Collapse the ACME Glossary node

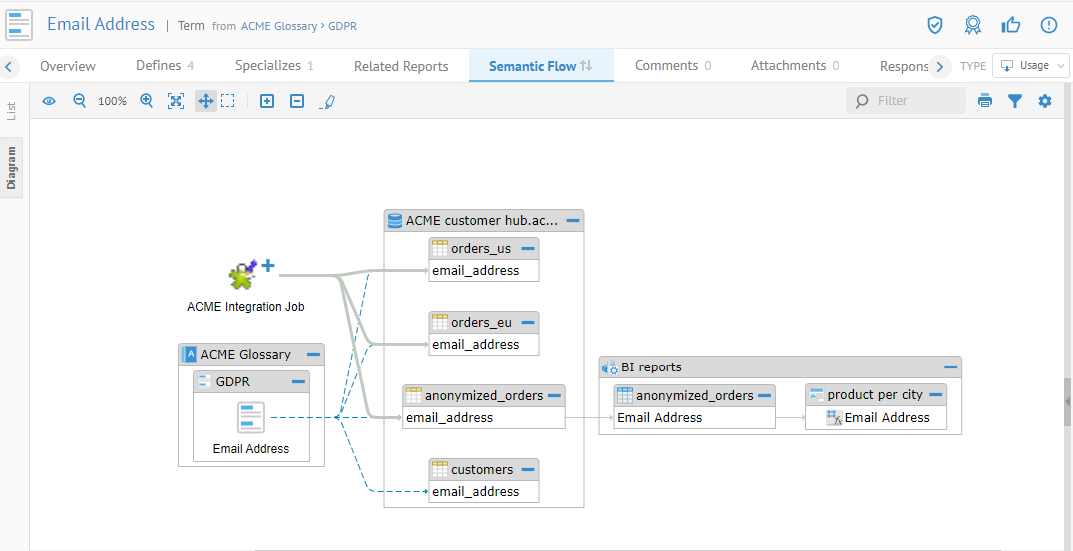[x=313, y=354]
